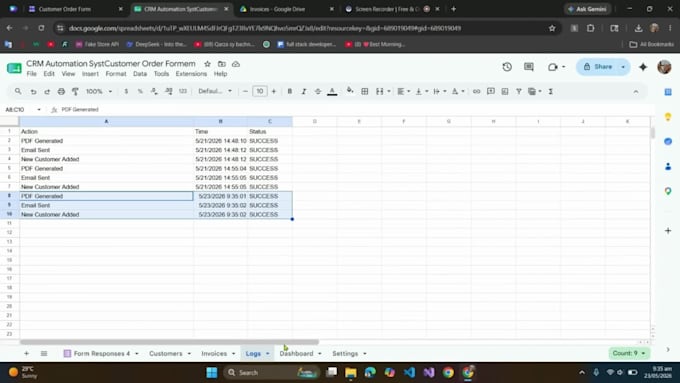
Task: Select the paint format tool
Action: (x=75, y=92)
